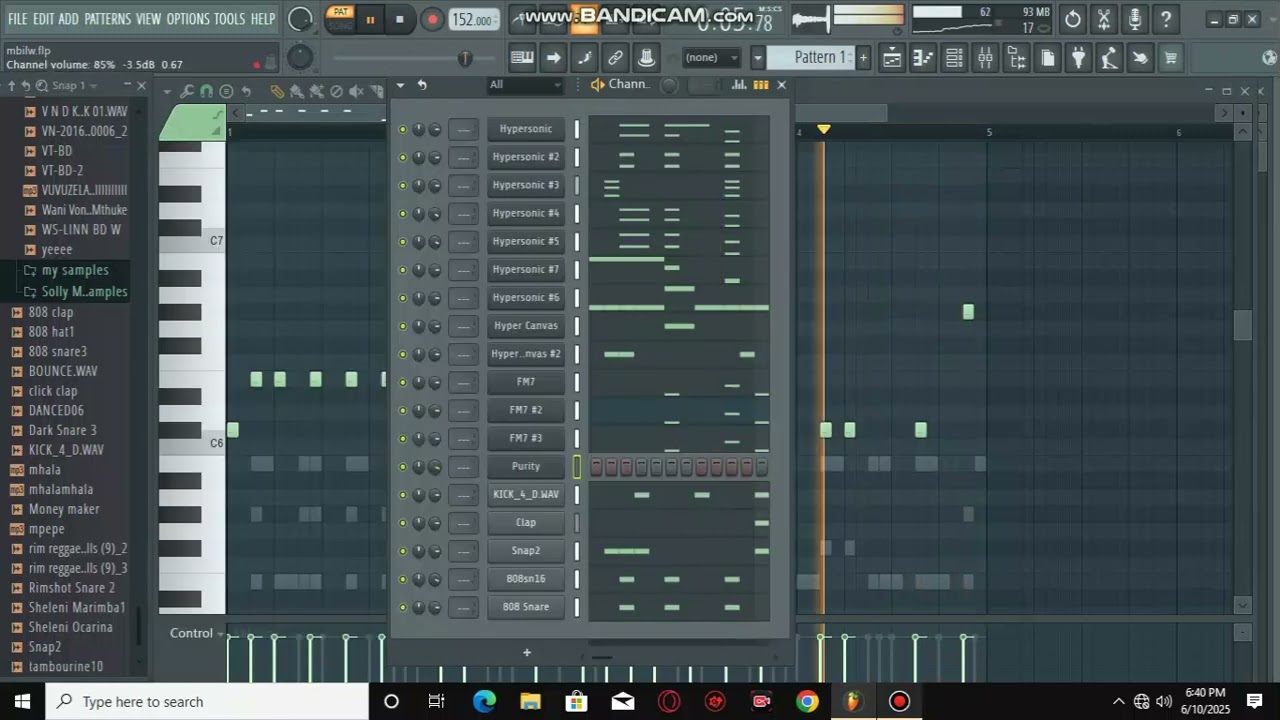
Task: Open the OPTIONS menu
Action: (188, 19)
